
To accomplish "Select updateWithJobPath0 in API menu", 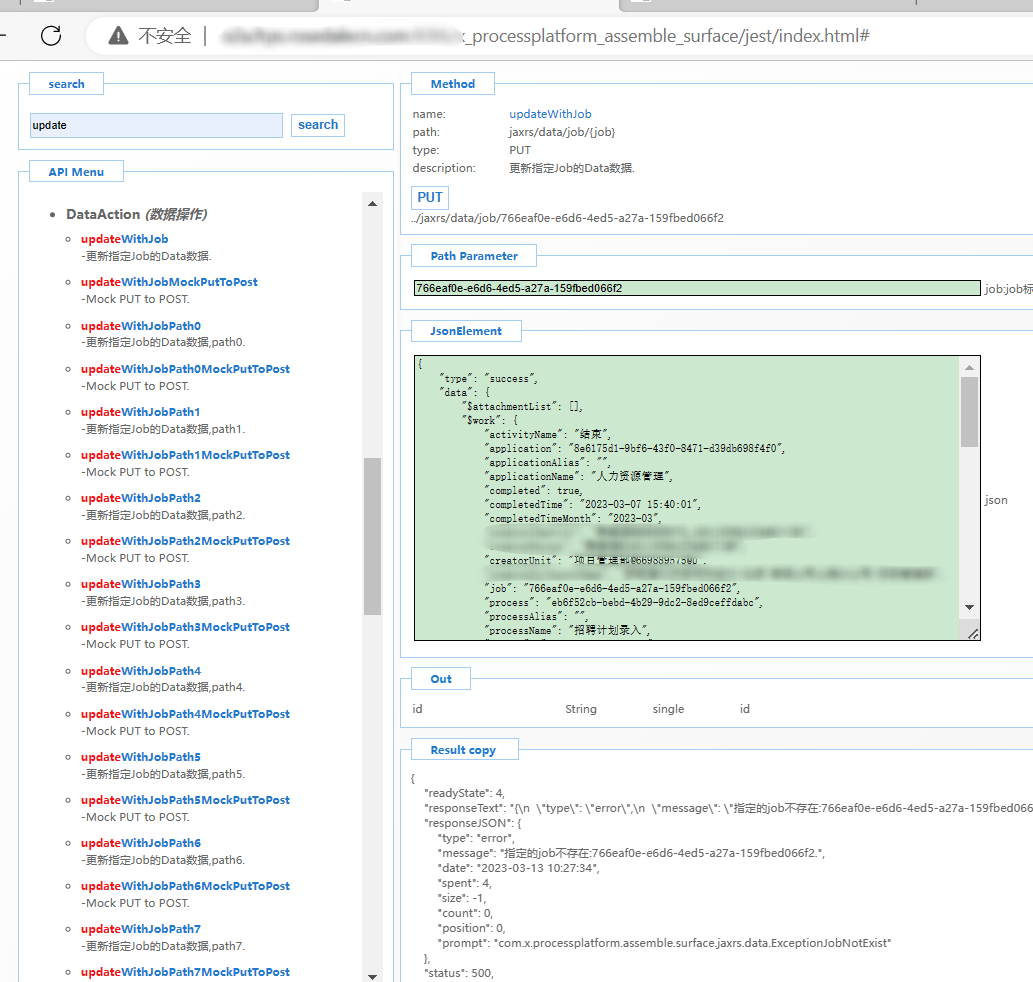I will click(x=140, y=325).
